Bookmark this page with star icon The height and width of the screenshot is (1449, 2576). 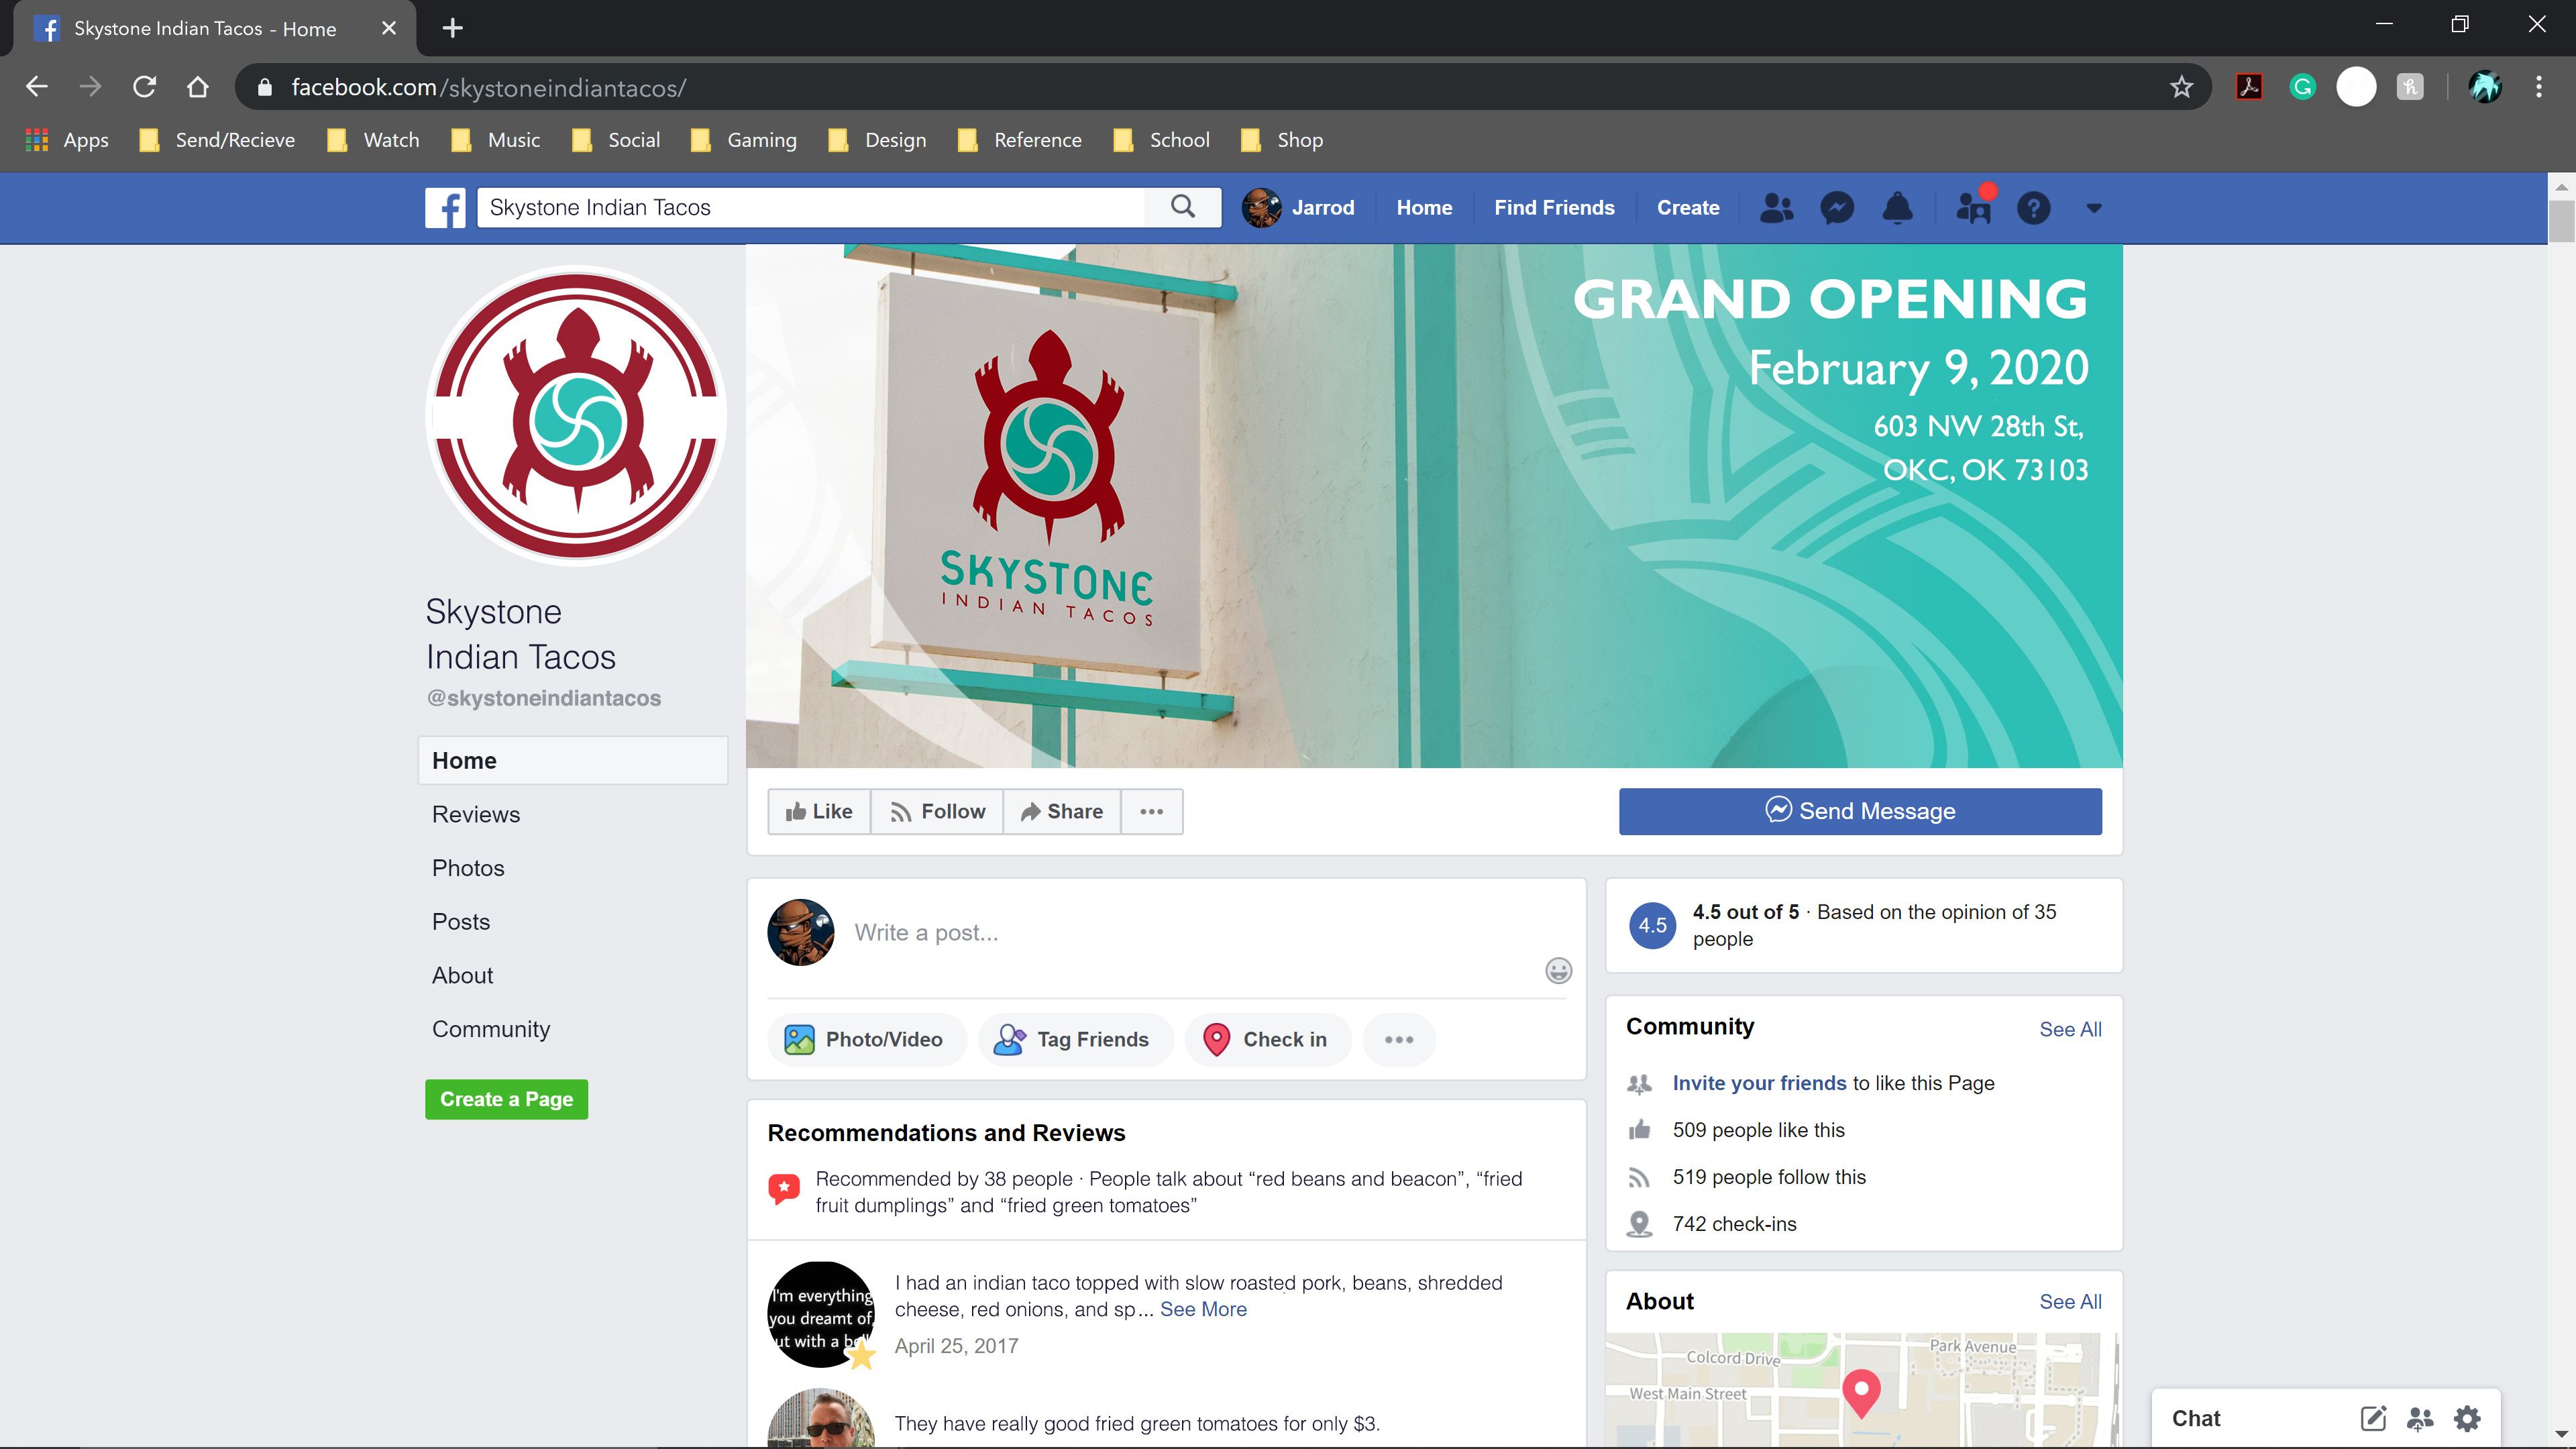2181,88
